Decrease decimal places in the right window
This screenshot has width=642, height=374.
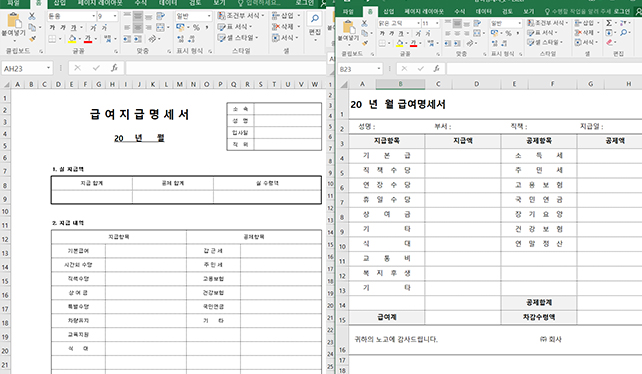tap(504, 43)
